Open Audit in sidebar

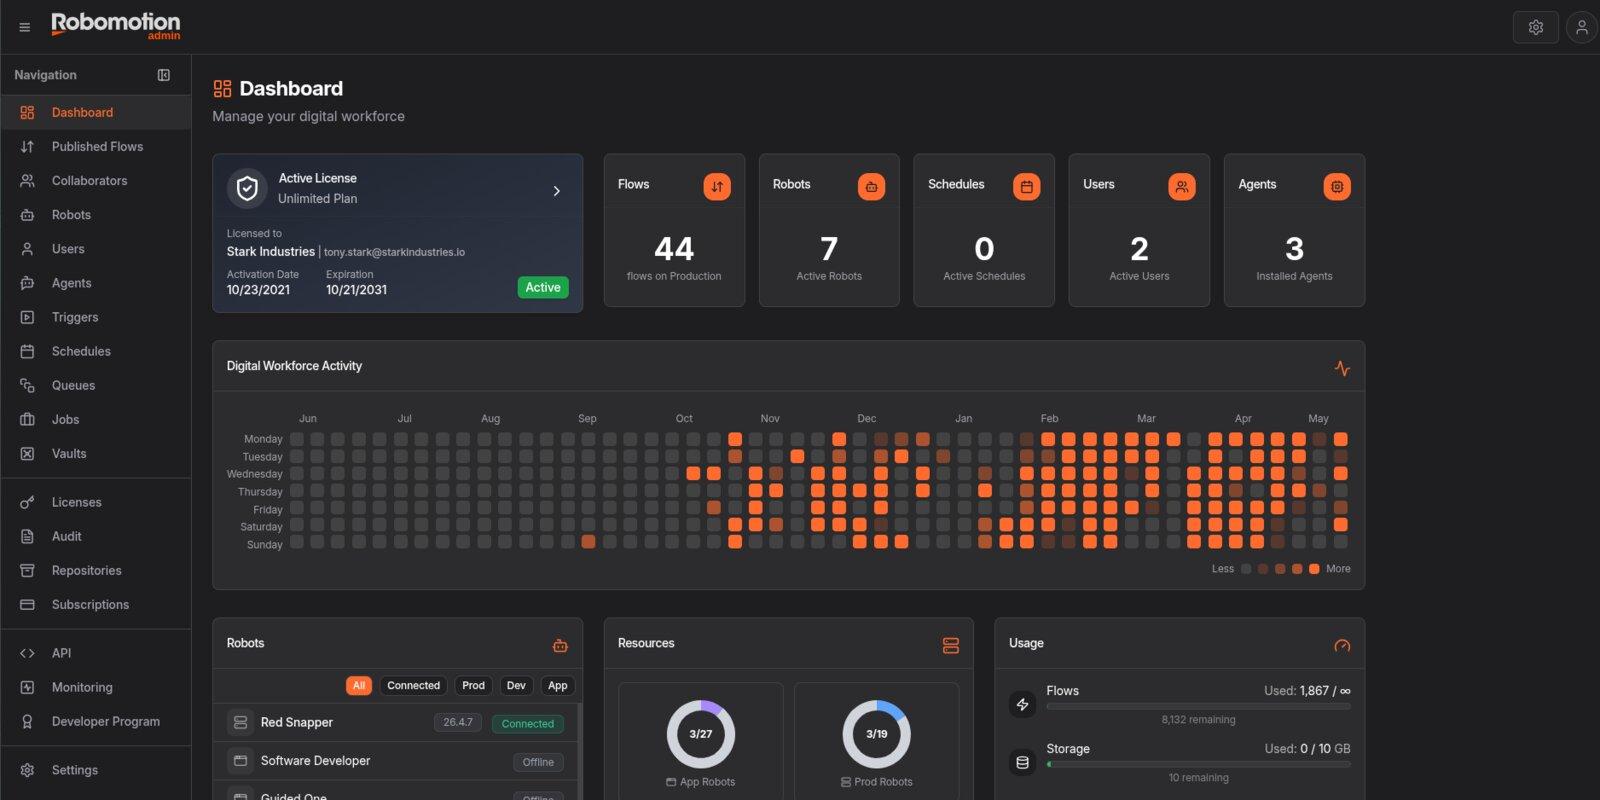click(x=96, y=536)
